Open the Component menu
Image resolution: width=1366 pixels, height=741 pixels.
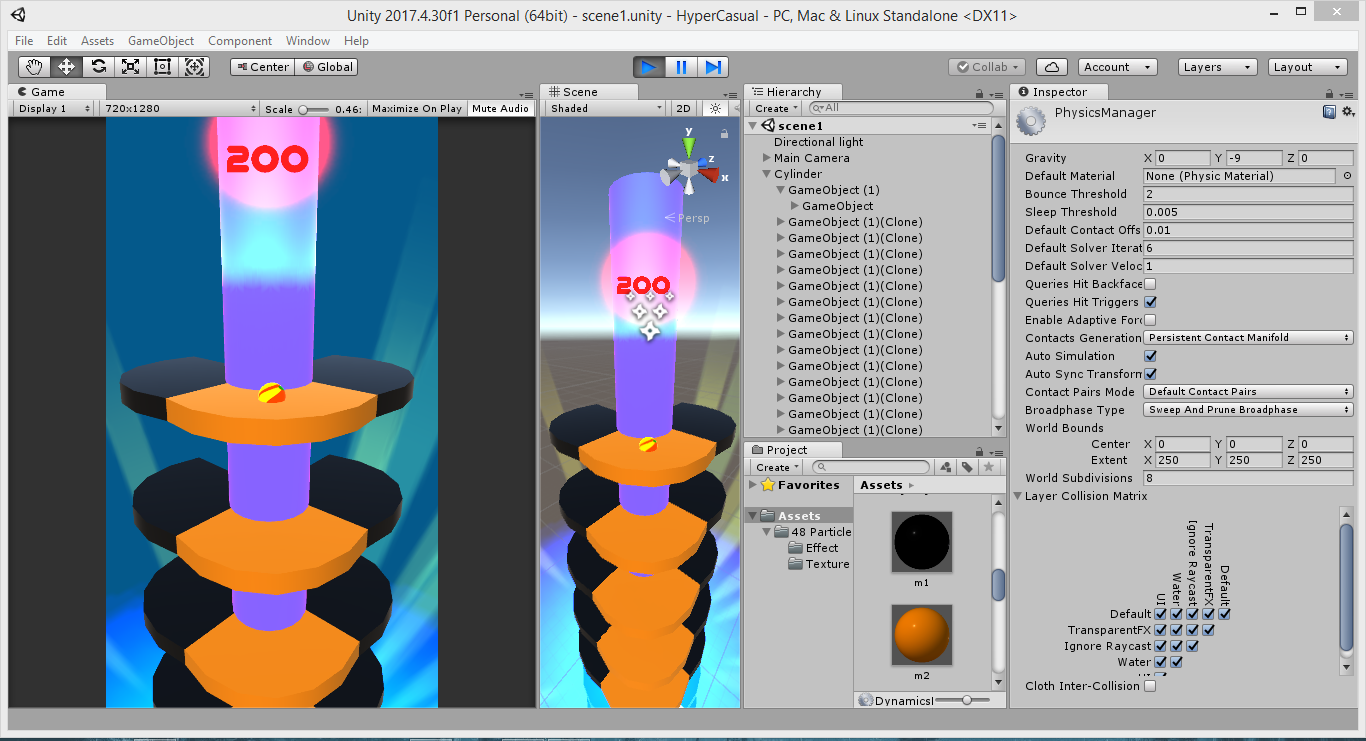pos(240,41)
